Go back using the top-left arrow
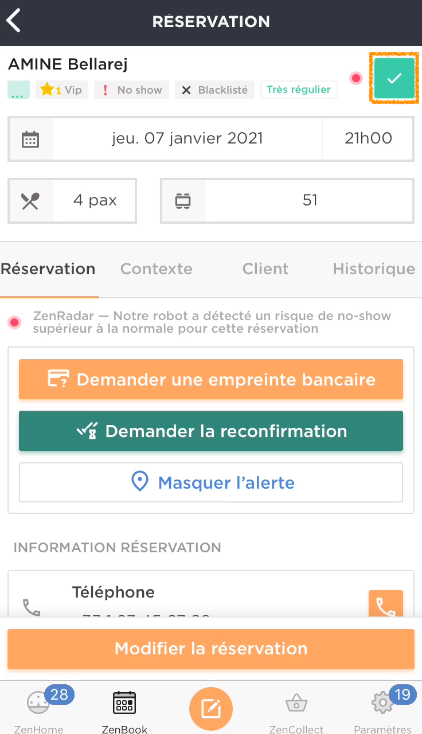 coord(14,21)
